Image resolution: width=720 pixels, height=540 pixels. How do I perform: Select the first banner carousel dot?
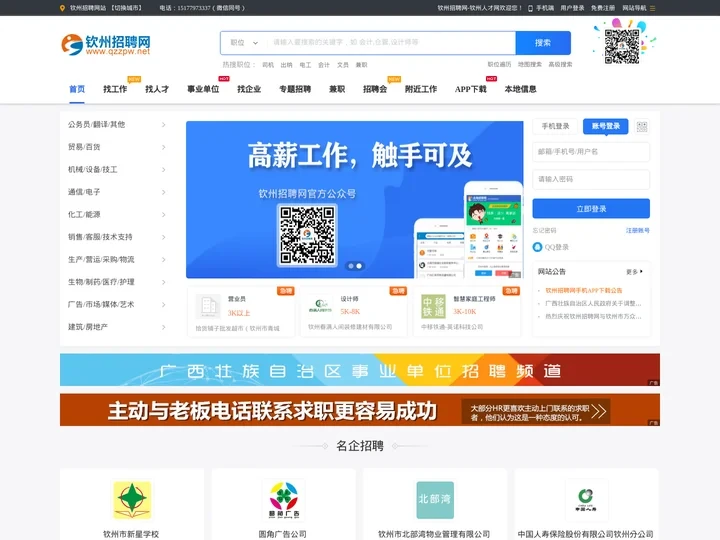tap(351, 266)
